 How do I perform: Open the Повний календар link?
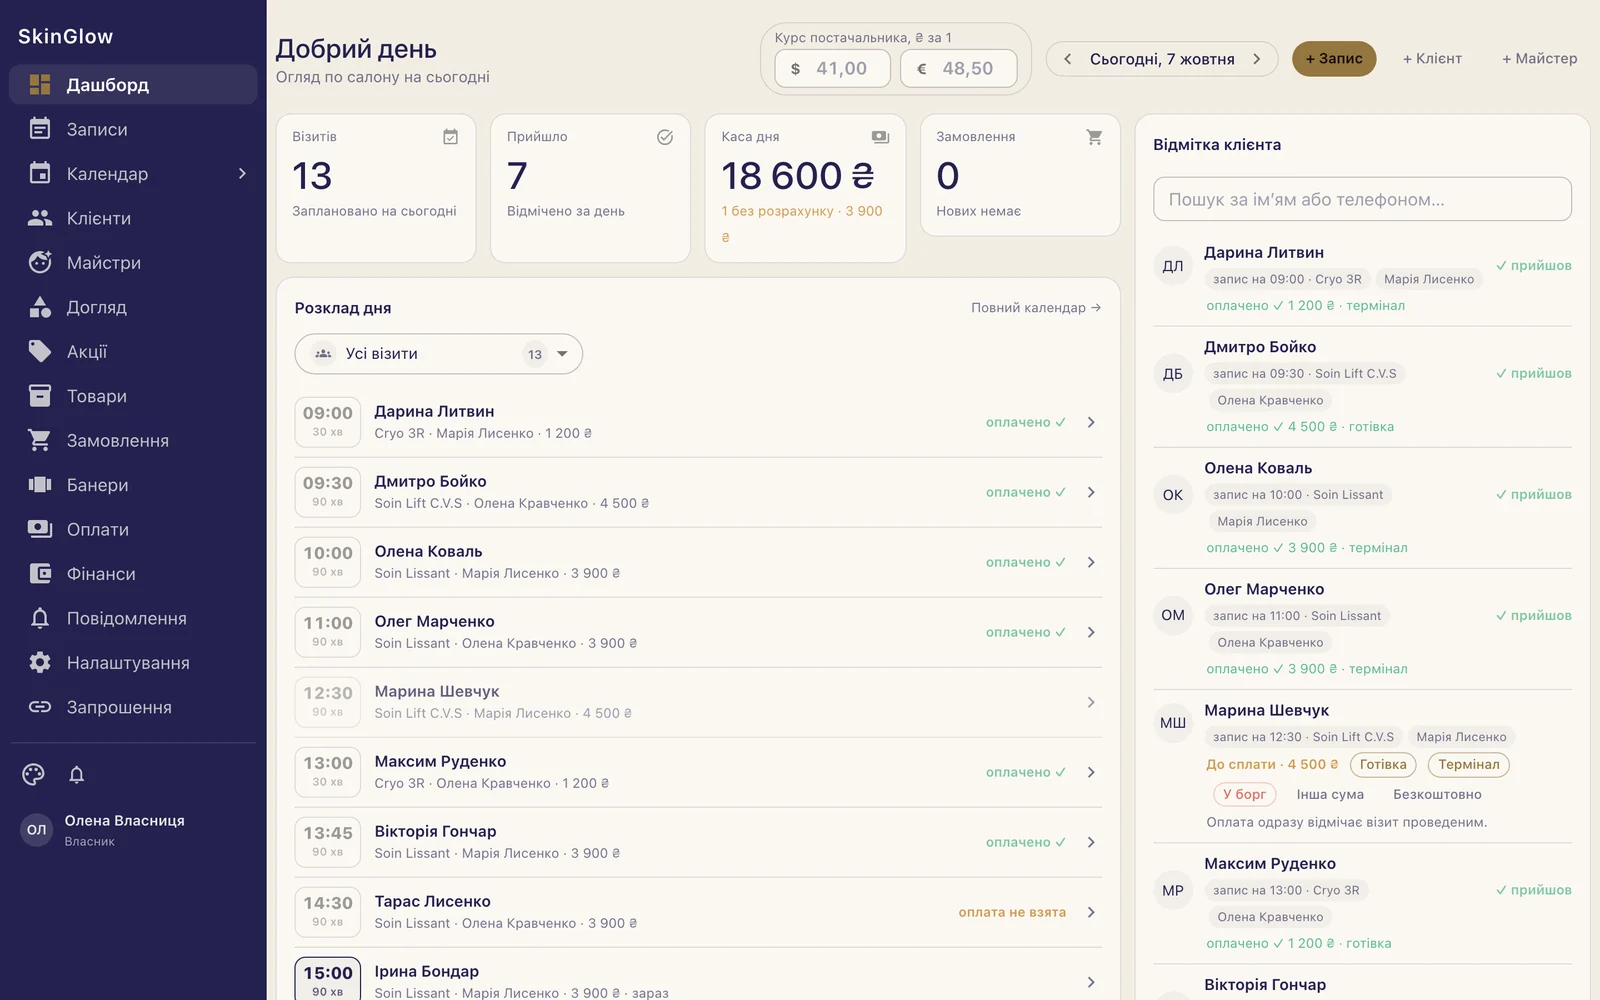1036,308
